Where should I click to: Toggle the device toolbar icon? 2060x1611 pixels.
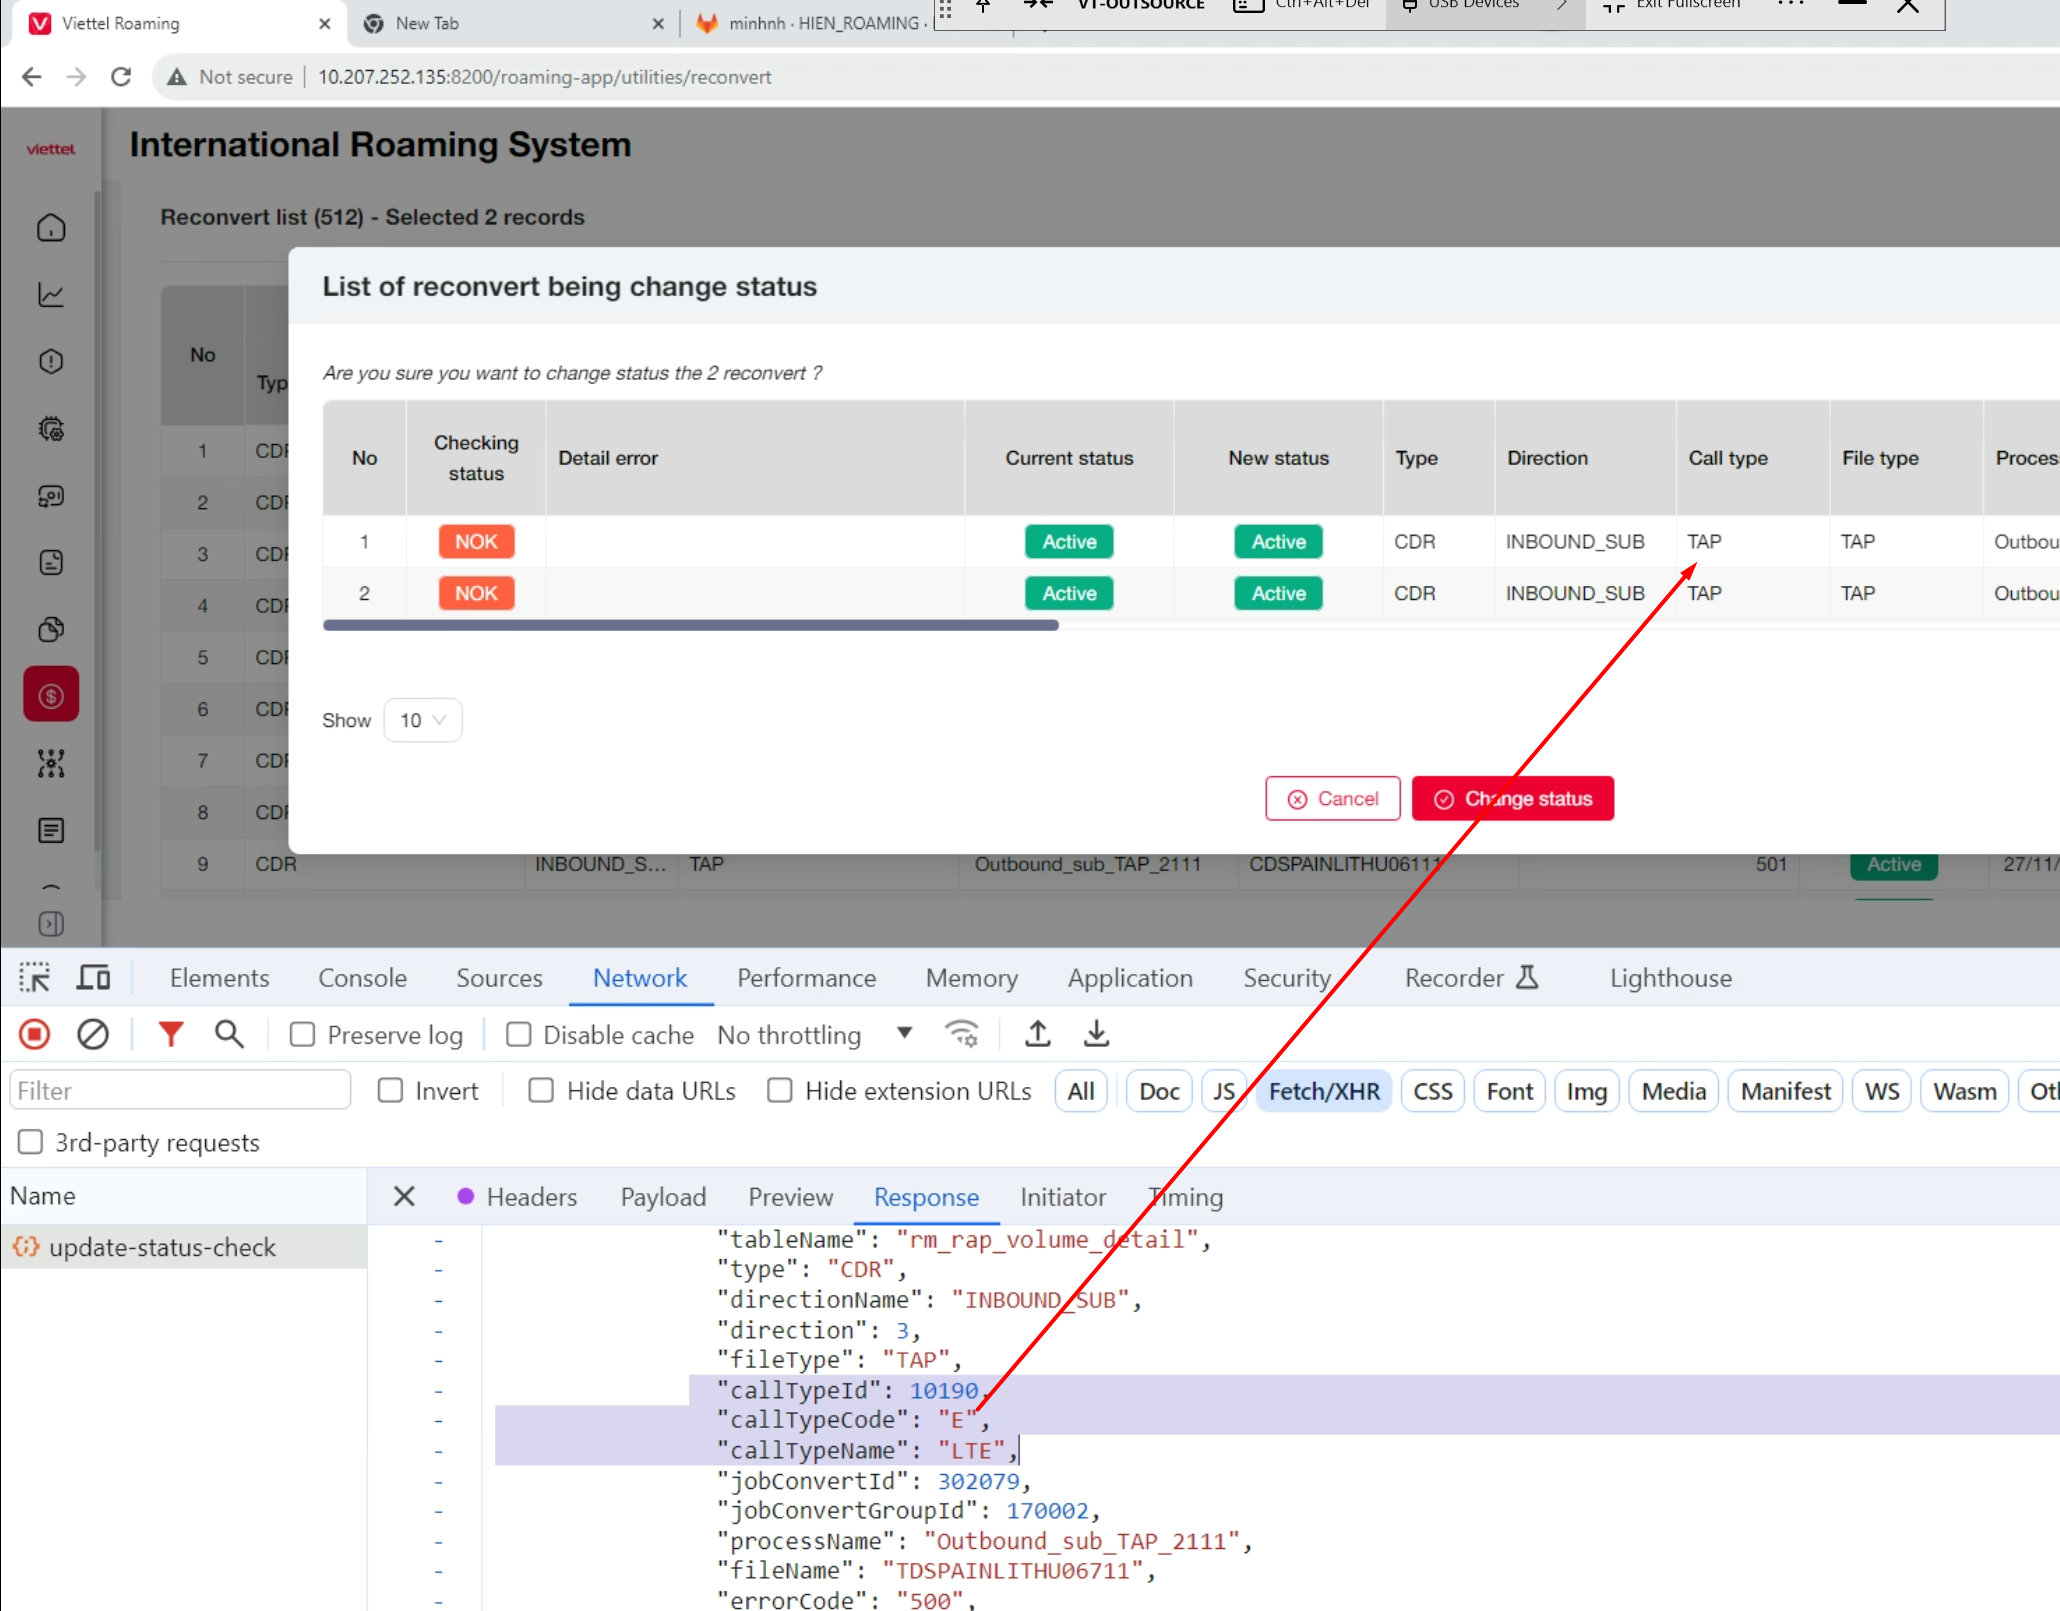[x=93, y=977]
